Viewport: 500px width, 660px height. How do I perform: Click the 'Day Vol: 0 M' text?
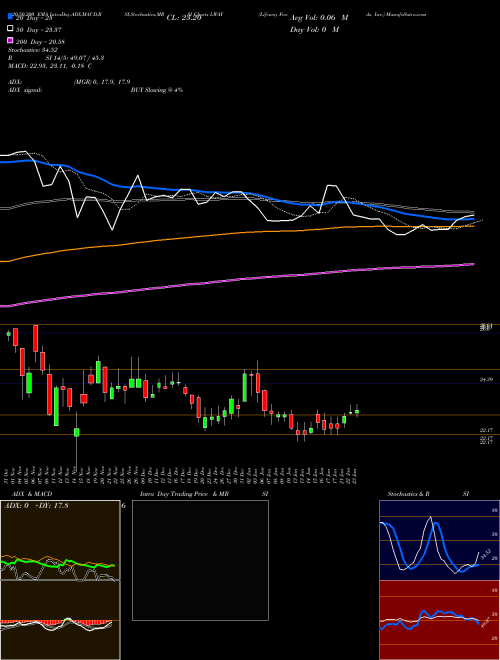pyautogui.click(x=314, y=30)
